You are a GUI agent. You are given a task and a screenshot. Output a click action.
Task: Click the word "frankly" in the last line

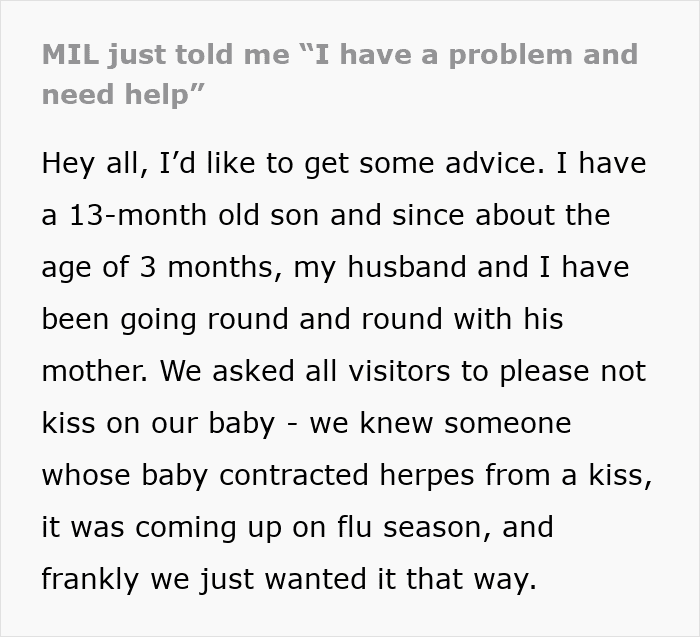(90, 579)
